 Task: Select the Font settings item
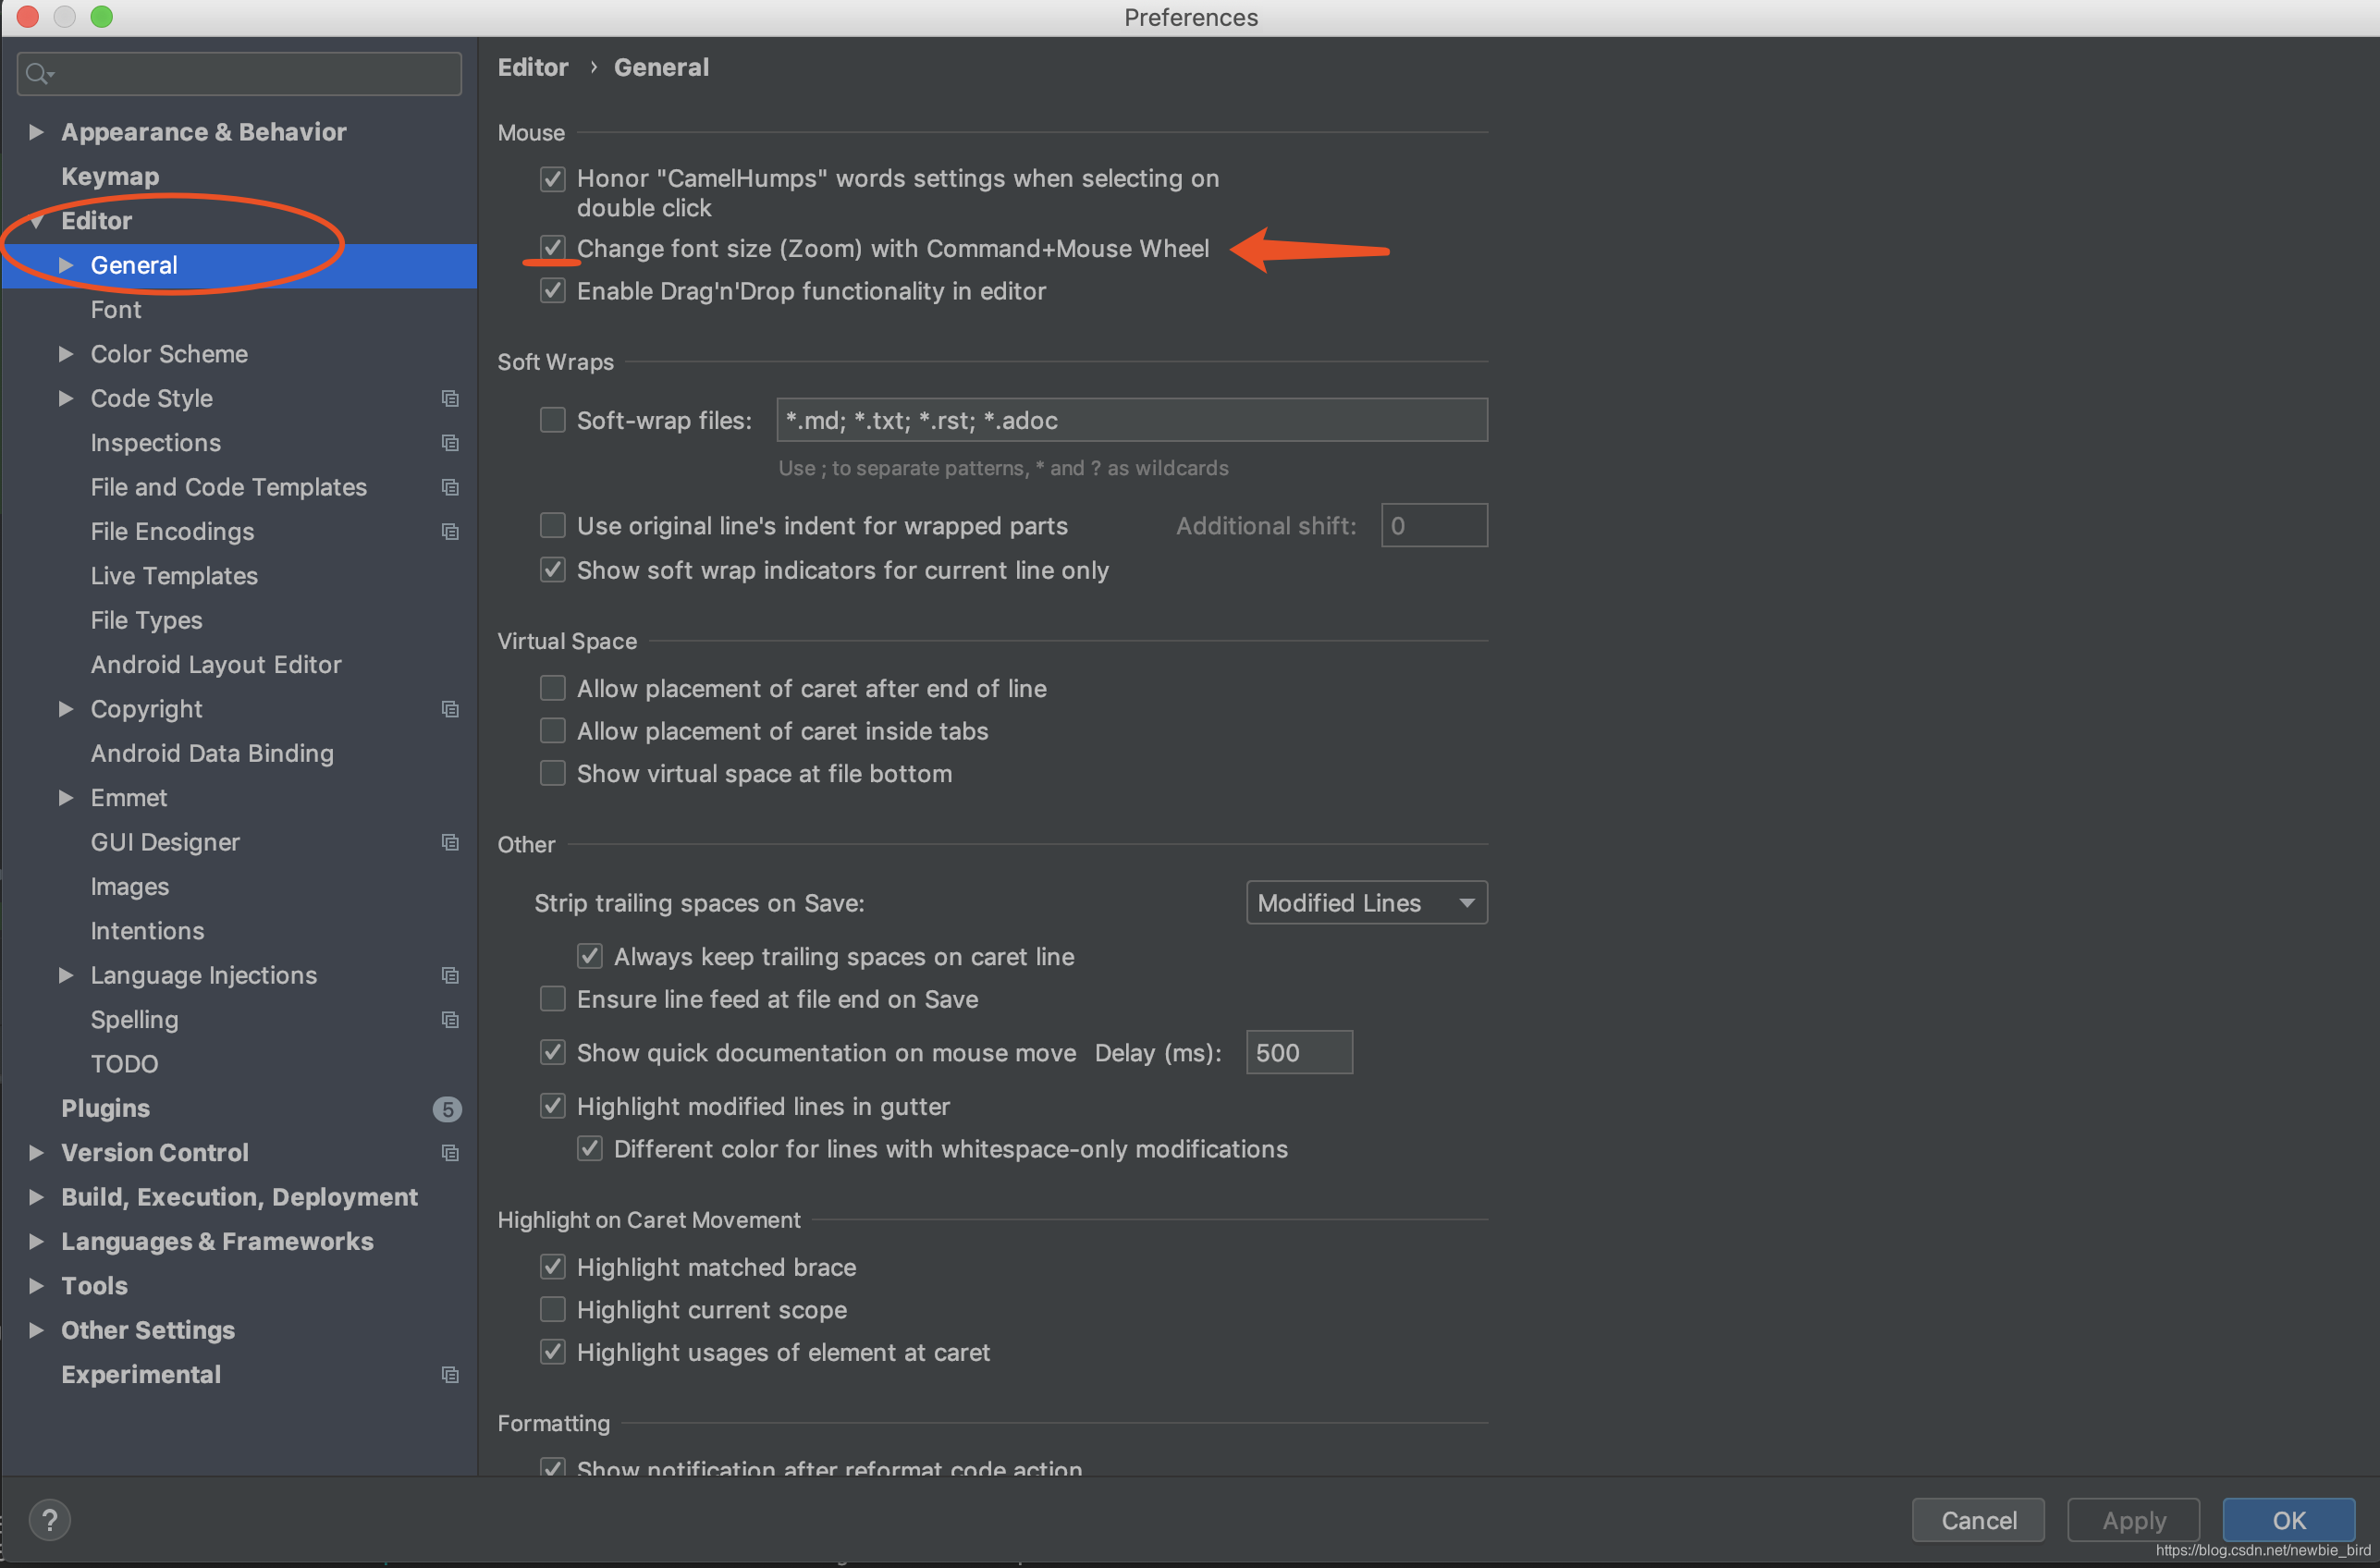click(114, 308)
